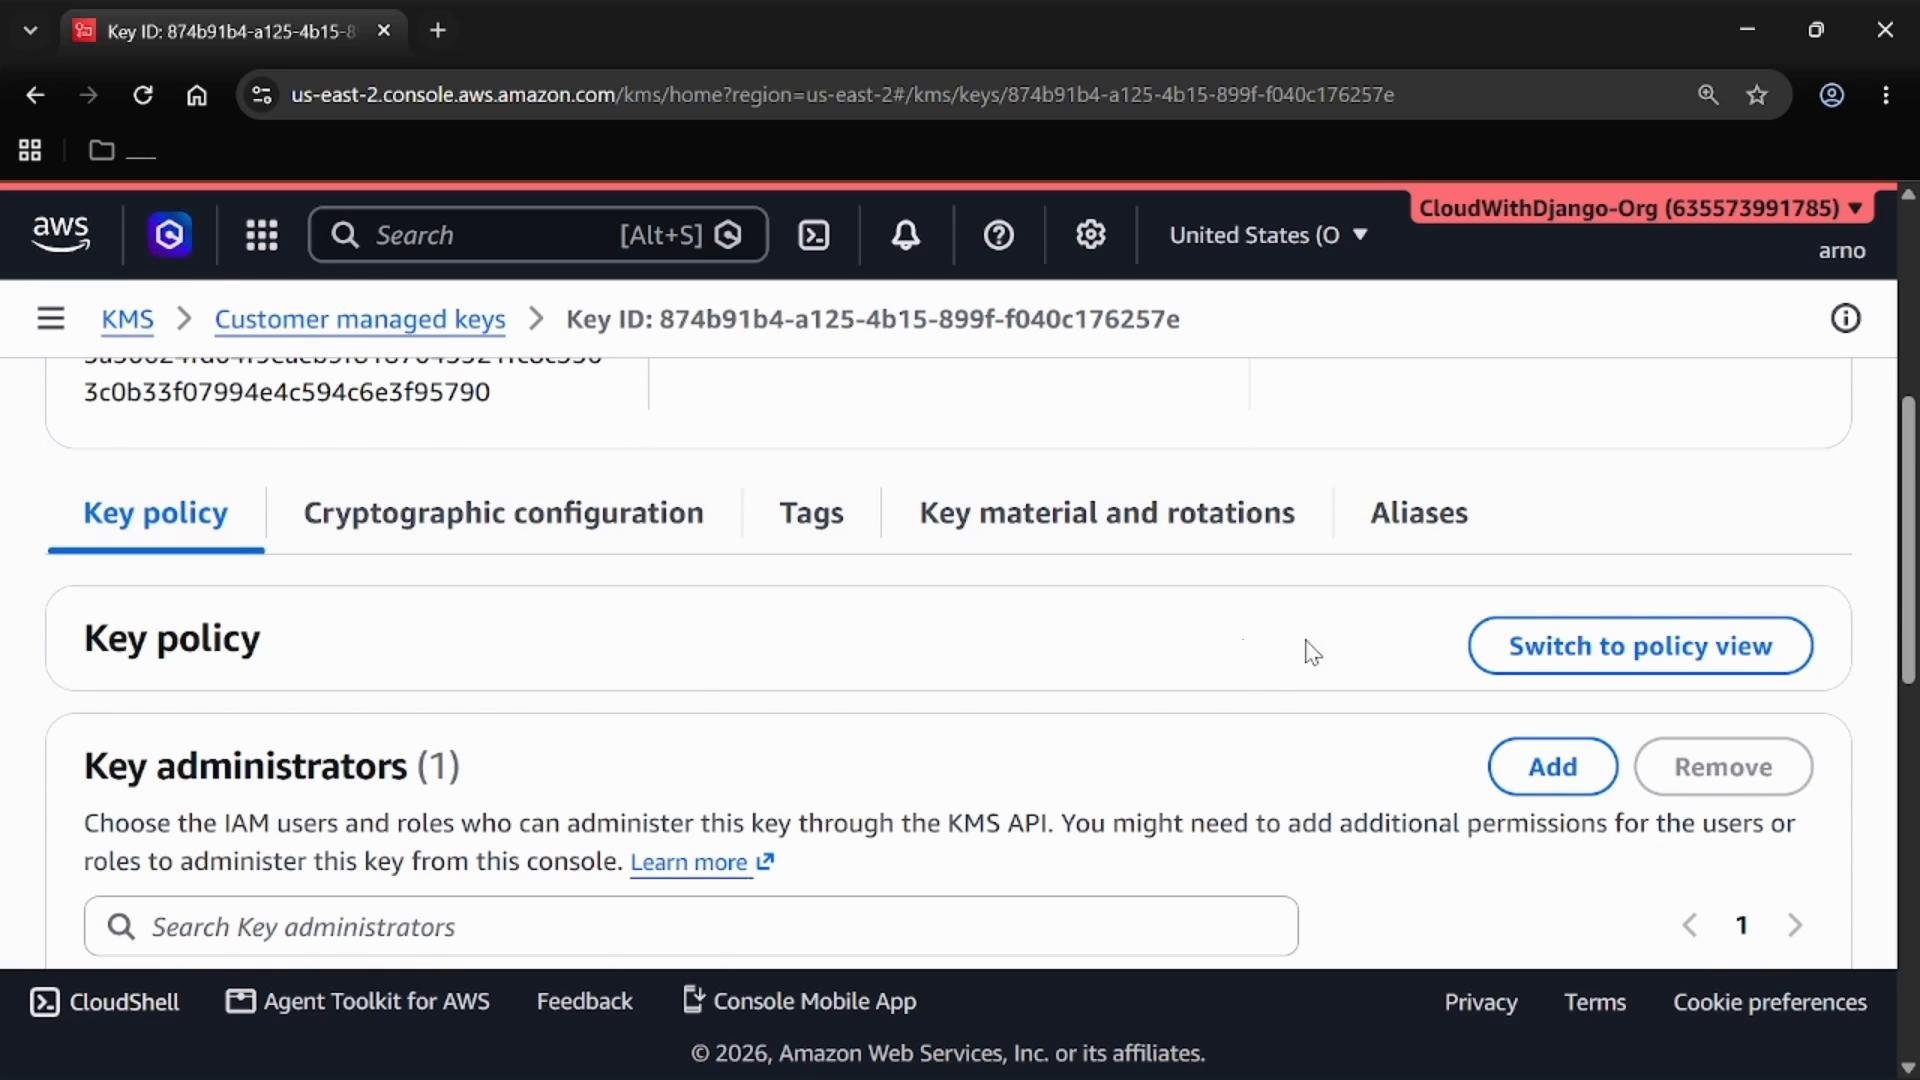Open the bookmarks apps grid icon
Screen dimensions: 1920x1080
click(30, 151)
